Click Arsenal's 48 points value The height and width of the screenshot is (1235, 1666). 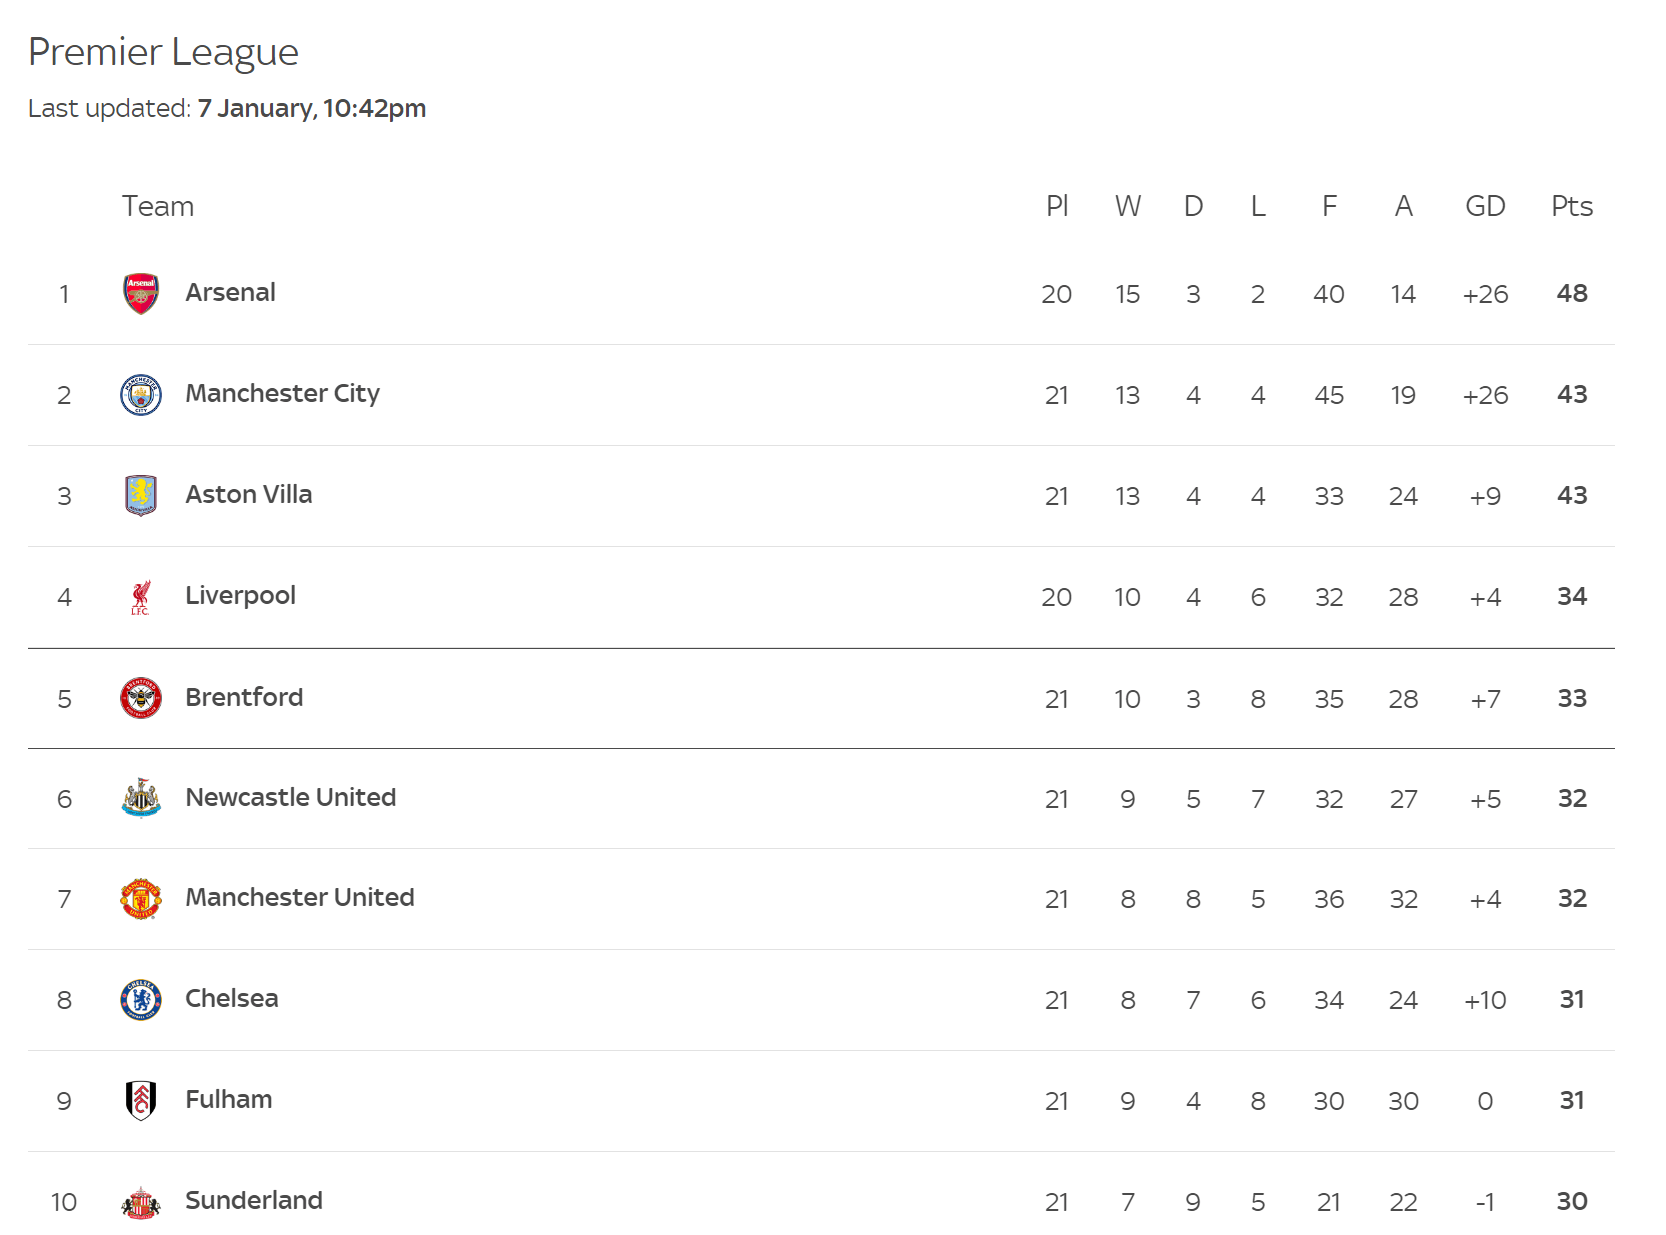(x=1571, y=294)
